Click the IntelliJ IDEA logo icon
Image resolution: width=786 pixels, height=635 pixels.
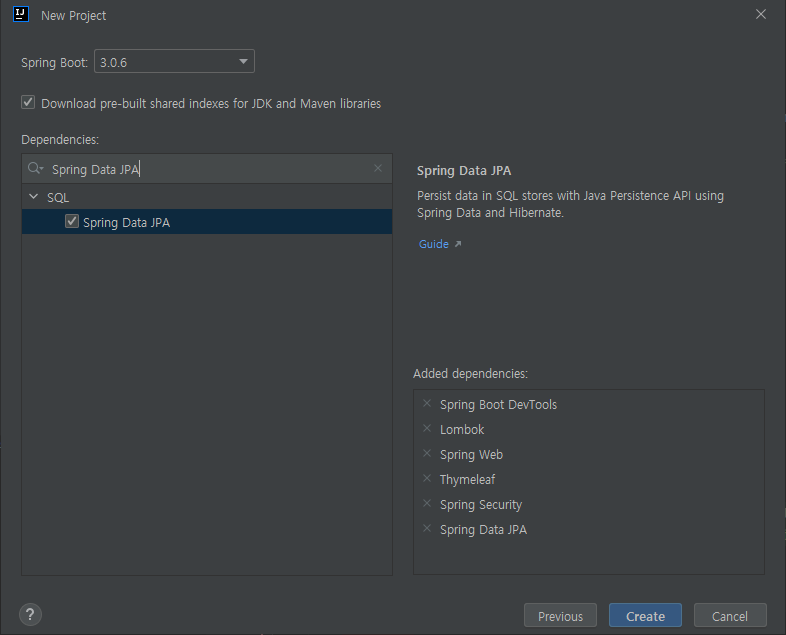(21, 15)
